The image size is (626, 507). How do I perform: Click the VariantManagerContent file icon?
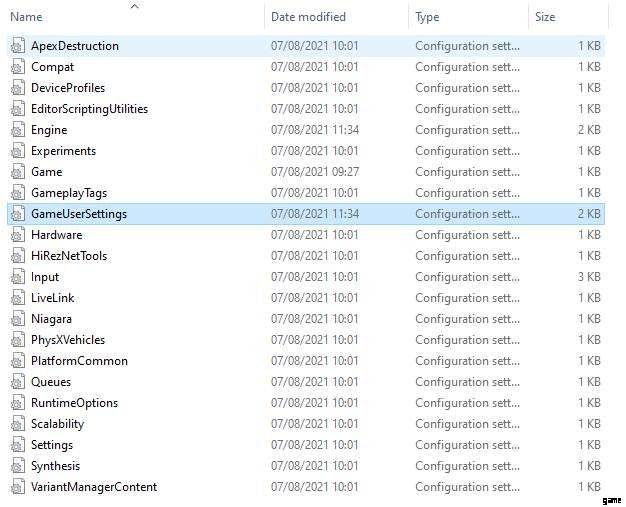pyautogui.click(x=16, y=487)
